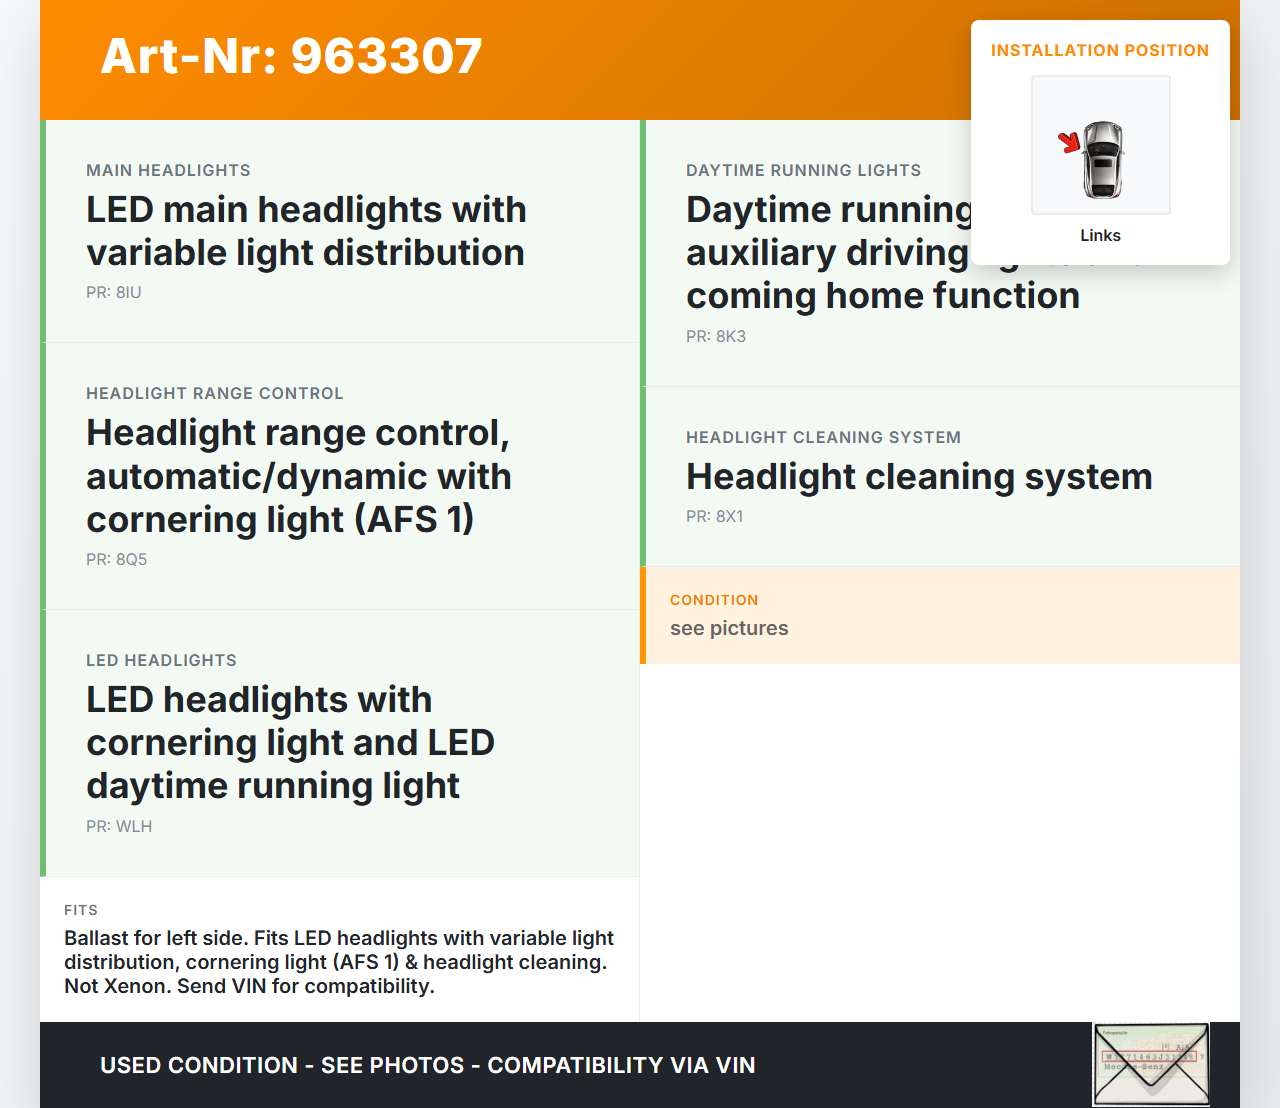1280x1108 pixels.
Task: Click the "HEADLIGHT RANGE CONTROL" label
Action: [215, 393]
